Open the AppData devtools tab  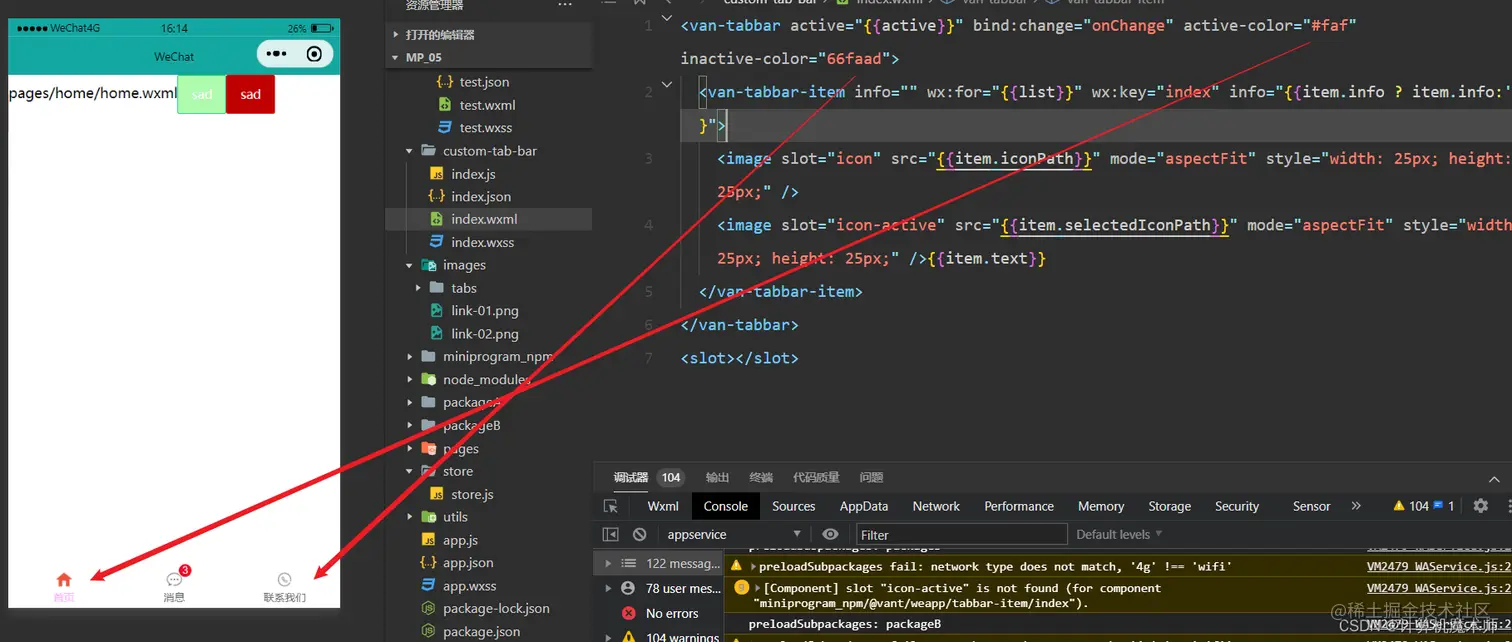[x=864, y=506]
